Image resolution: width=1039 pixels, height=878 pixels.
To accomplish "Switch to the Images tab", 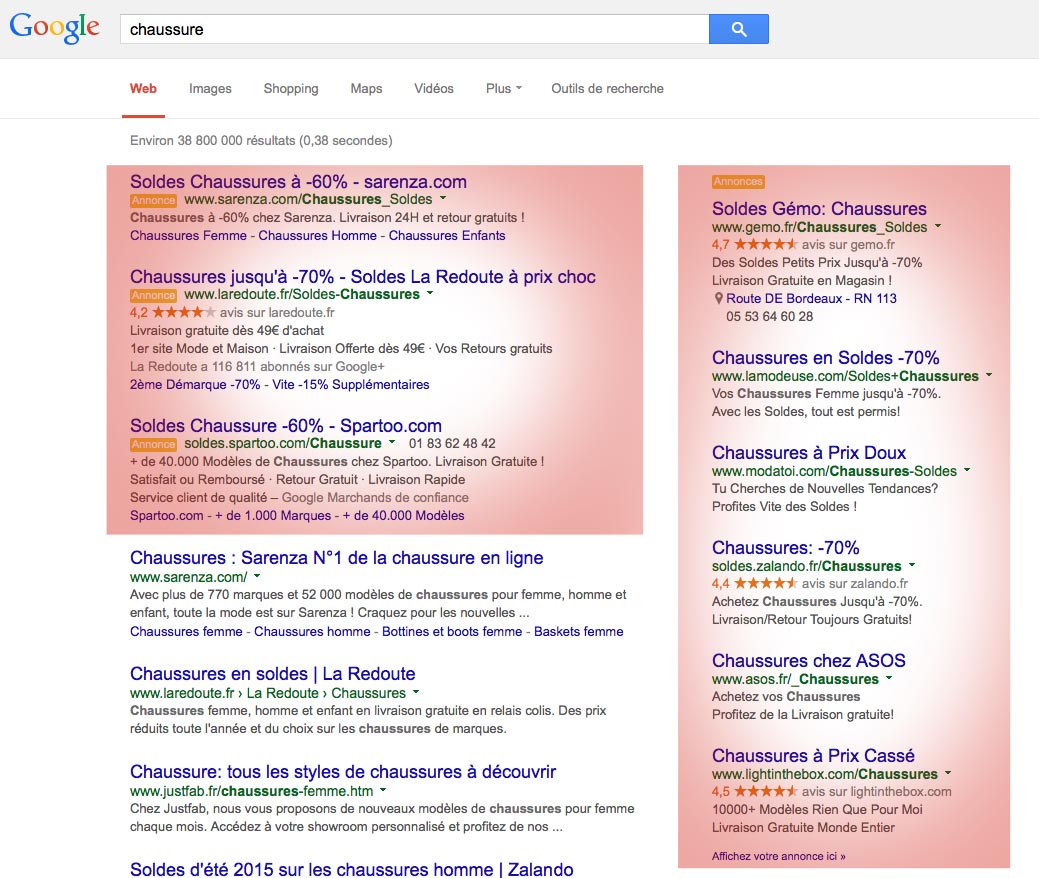I will (x=210, y=89).
